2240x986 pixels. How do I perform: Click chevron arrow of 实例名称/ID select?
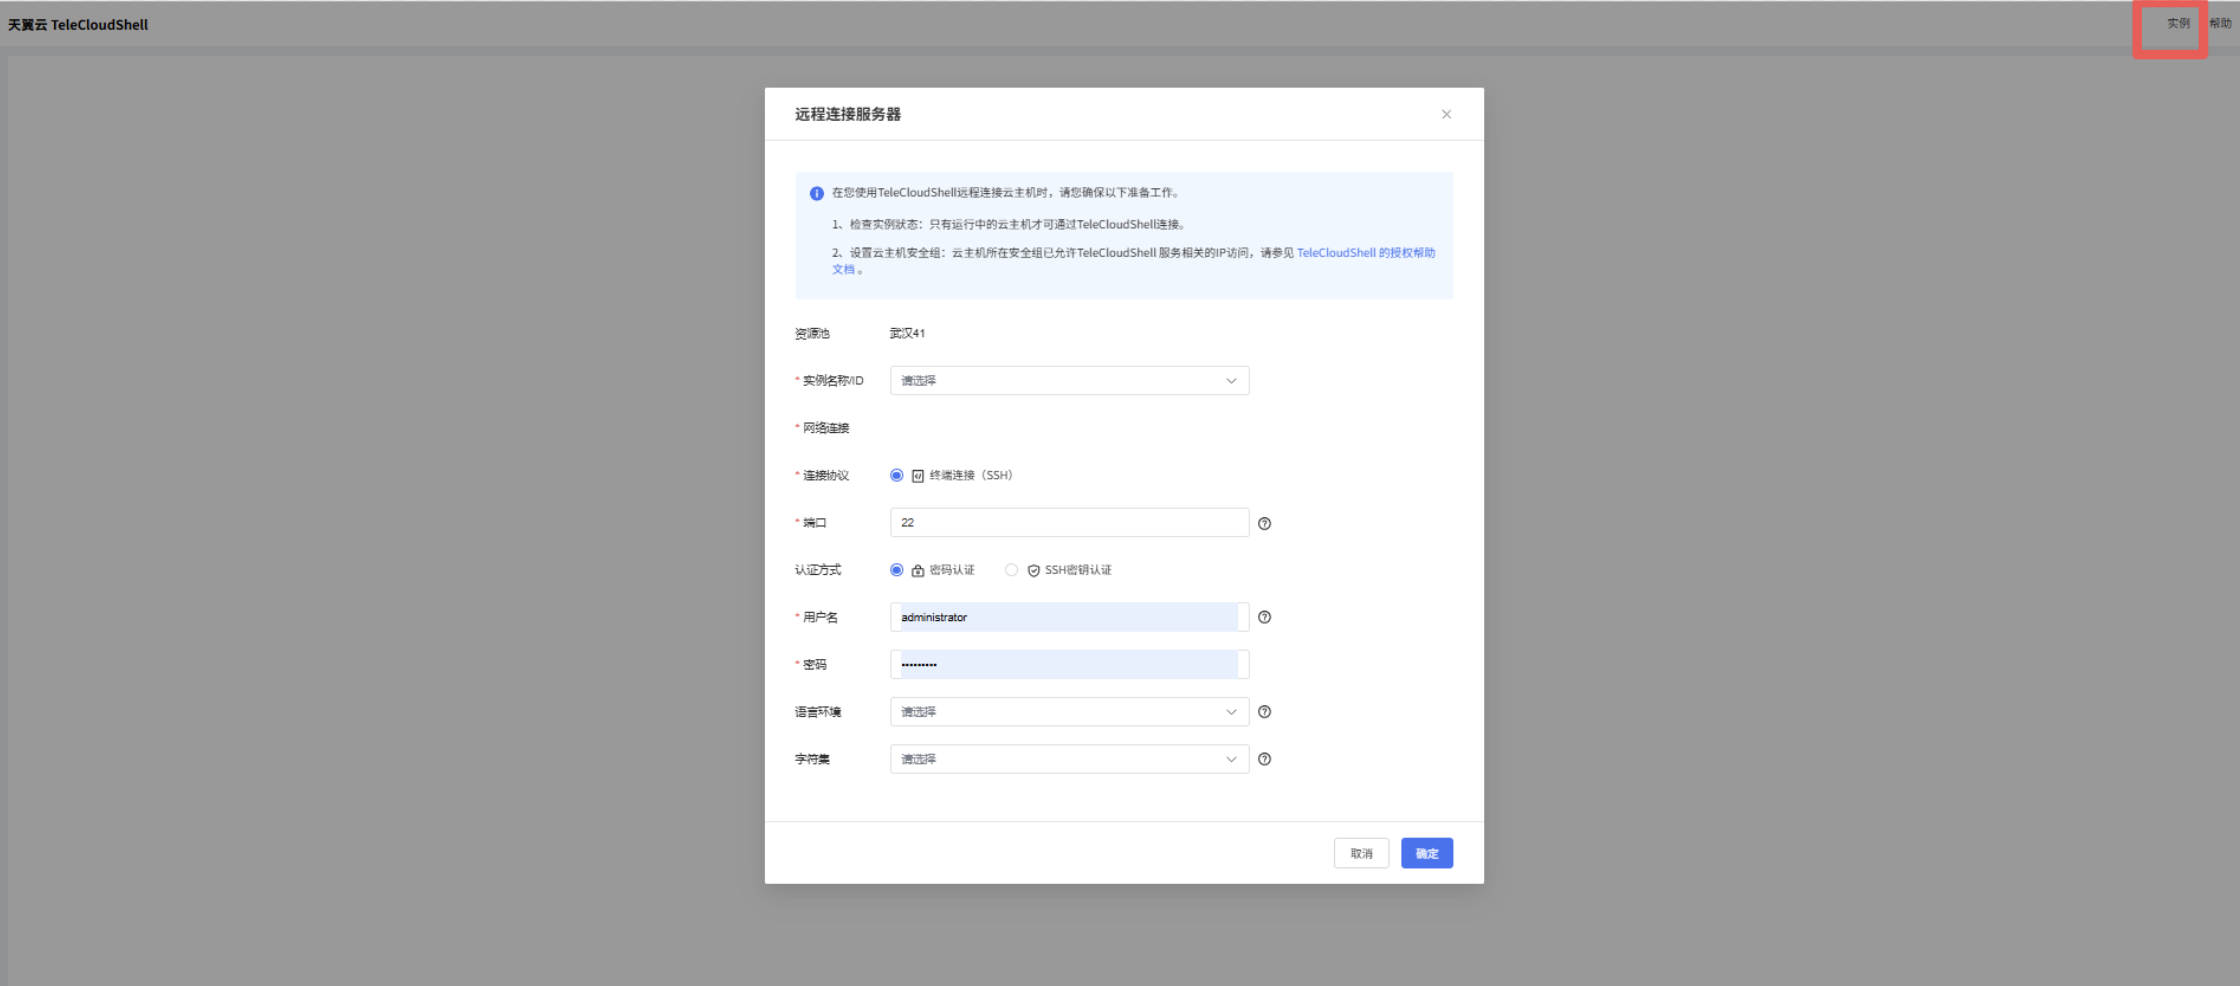point(1231,381)
